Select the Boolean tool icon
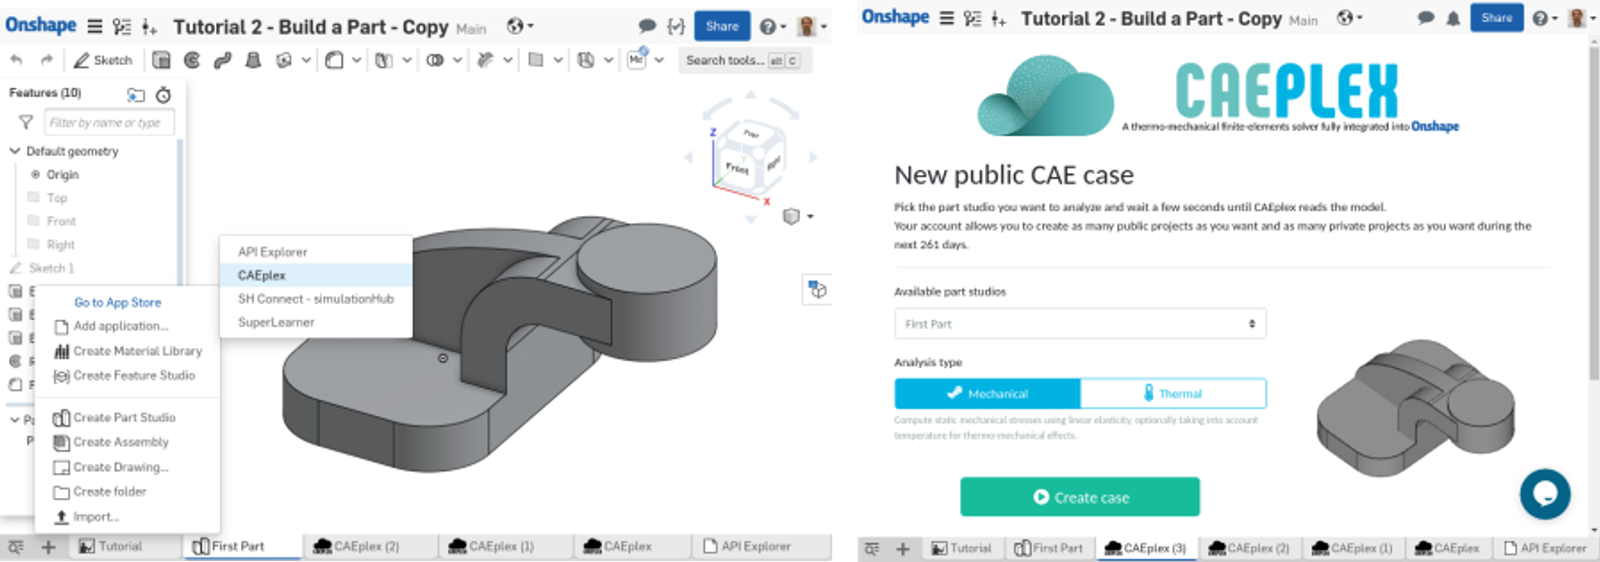The height and width of the screenshot is (562, 1600). click(435, 60)
